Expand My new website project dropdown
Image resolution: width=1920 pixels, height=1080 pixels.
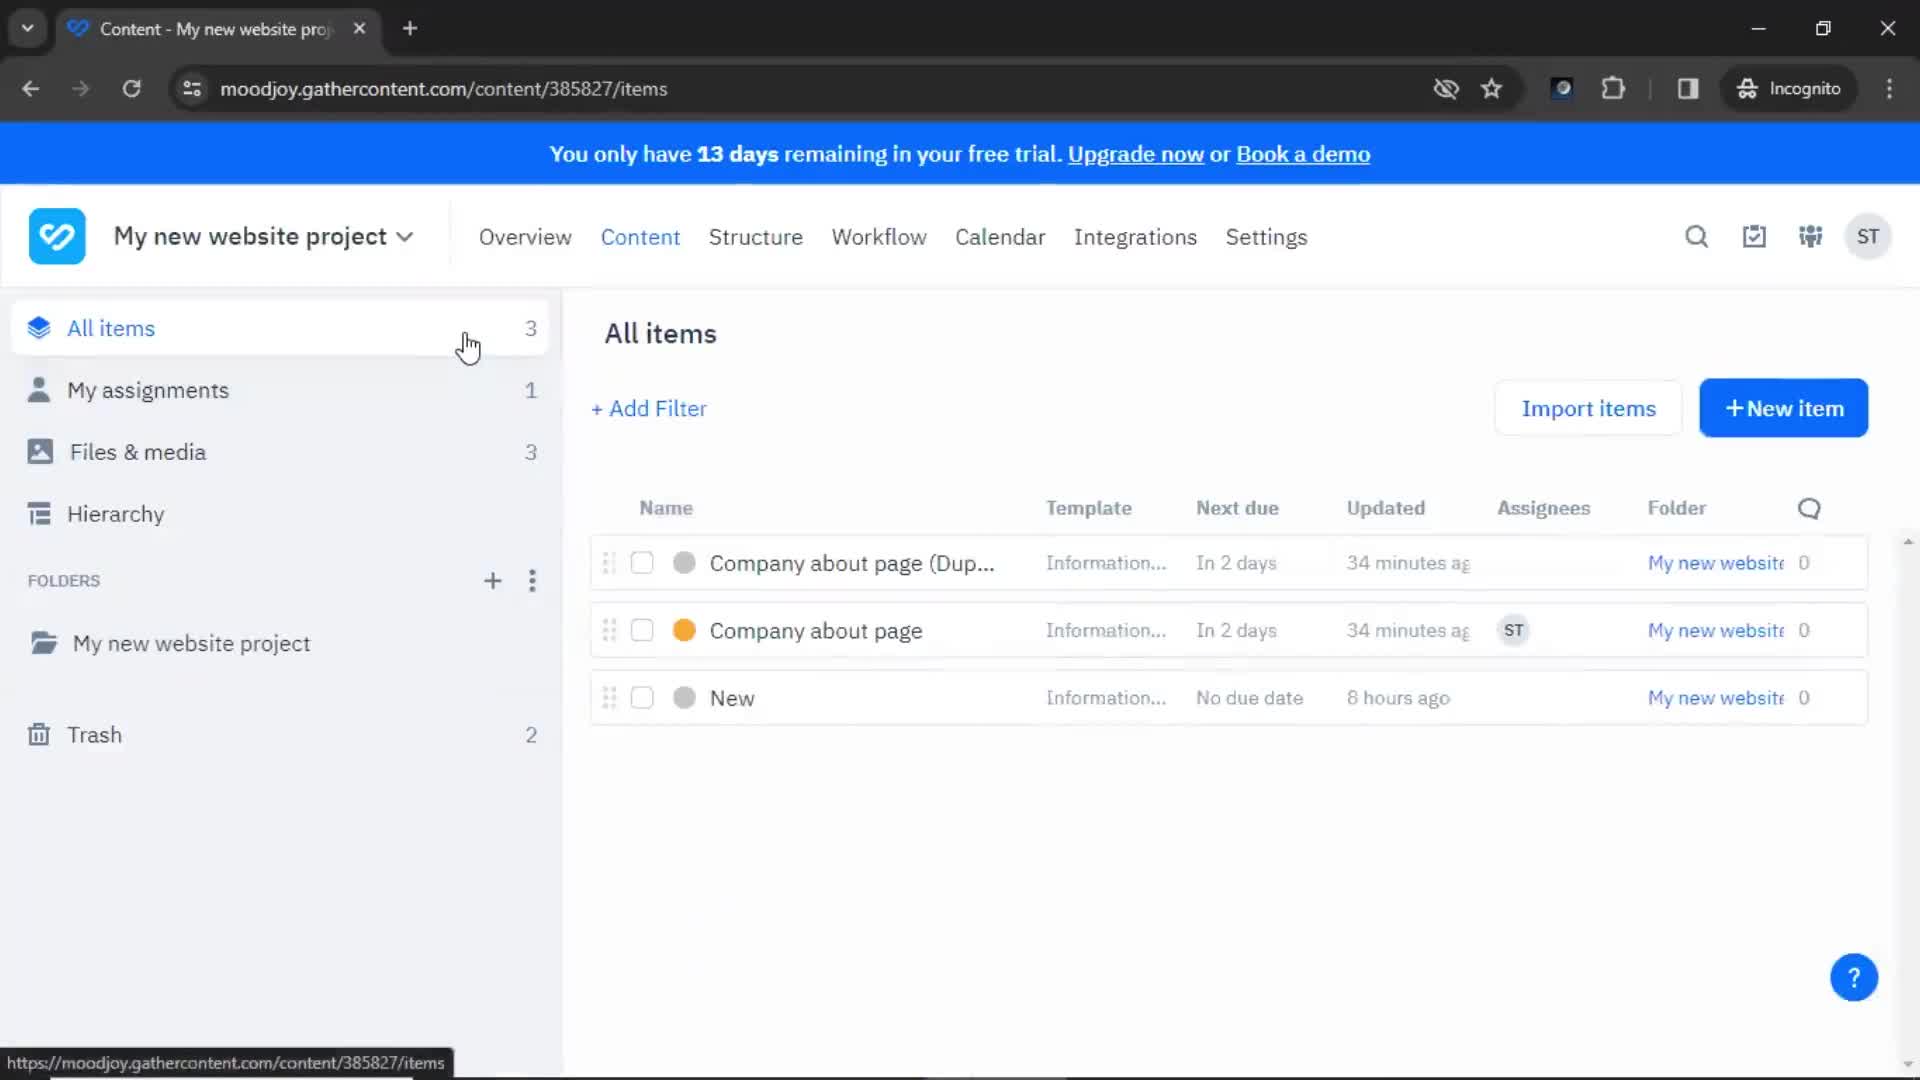[404, 237]
